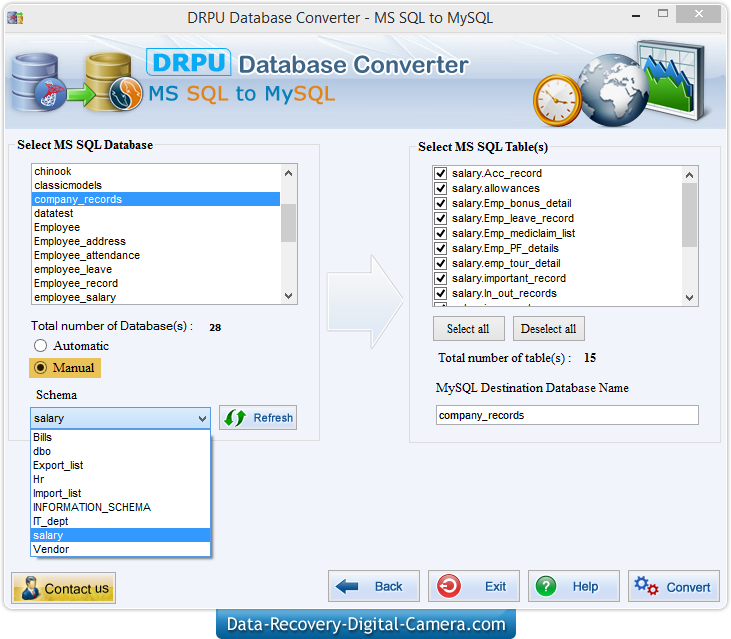Viewport: 731px width, 639px height.
Task: Uncheck salary.Emp_PF_details table
Action: [441, 248]
